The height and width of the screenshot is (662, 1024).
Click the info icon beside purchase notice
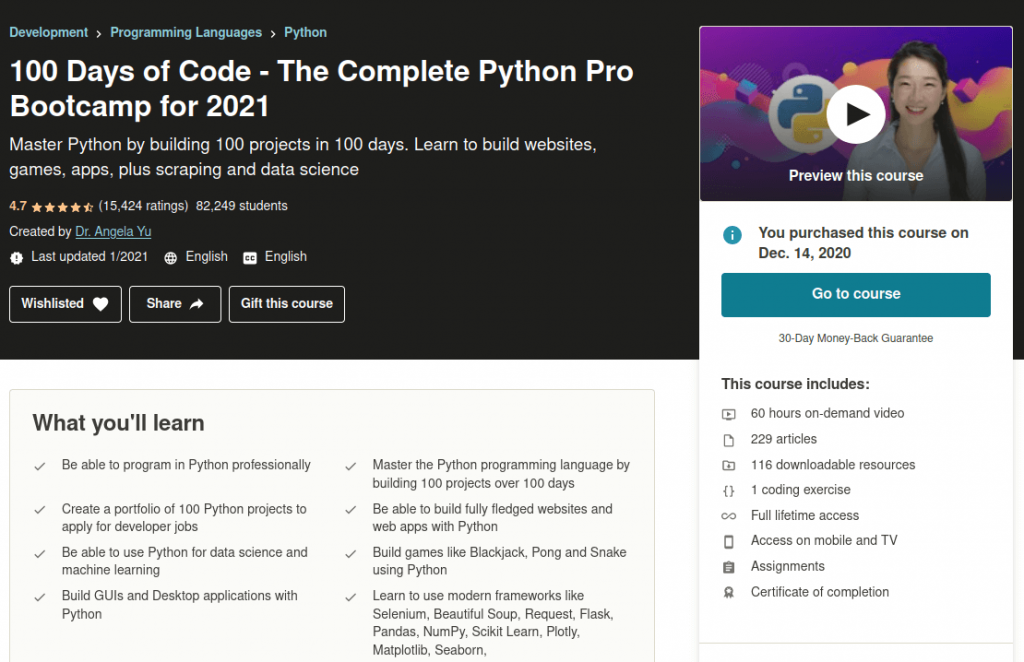[x=732, y=234]
